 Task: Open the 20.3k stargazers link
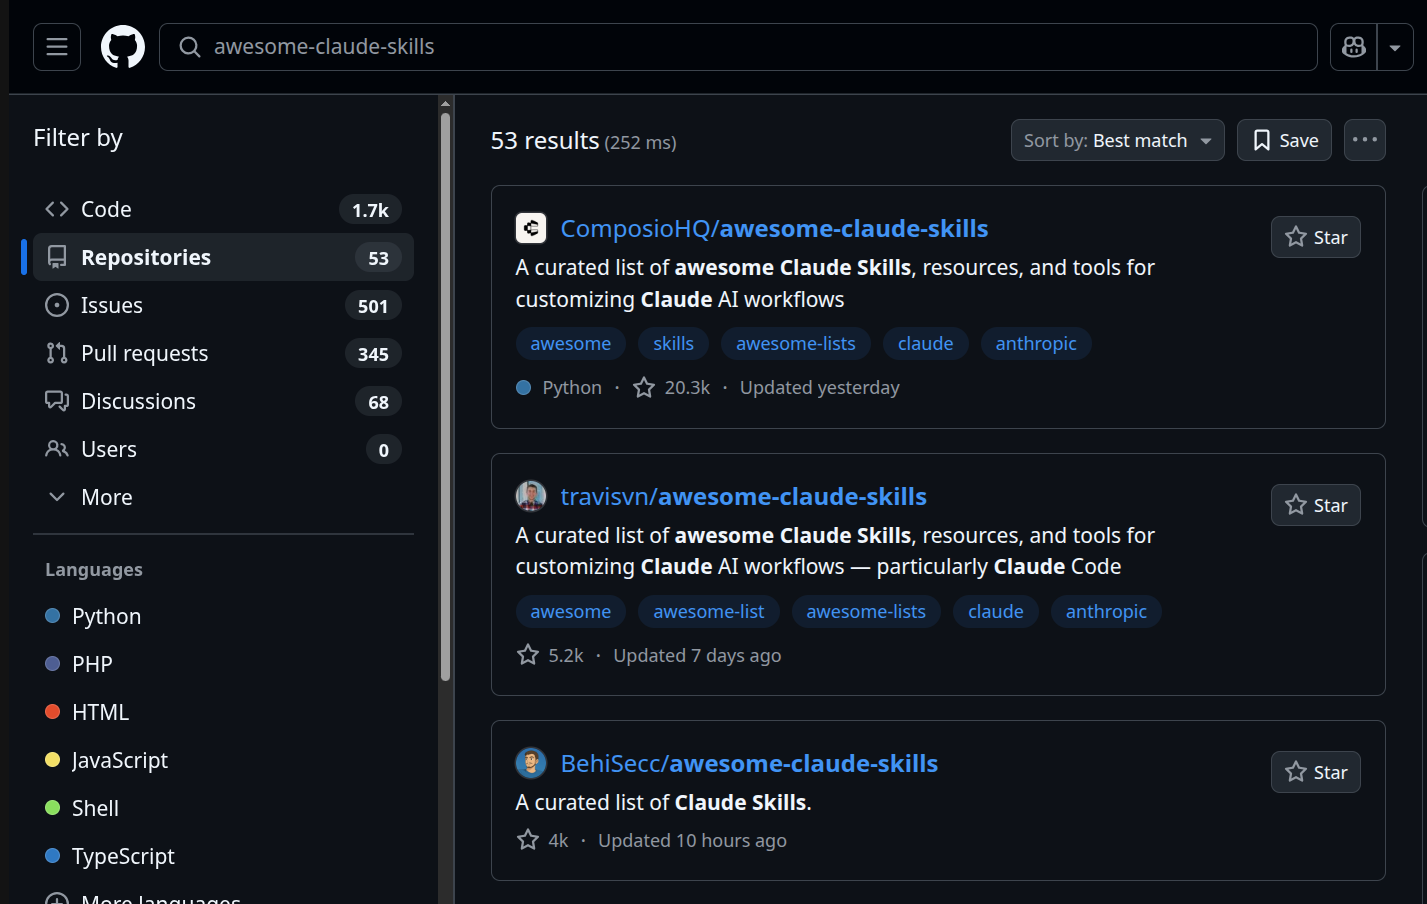pos(672,388)
